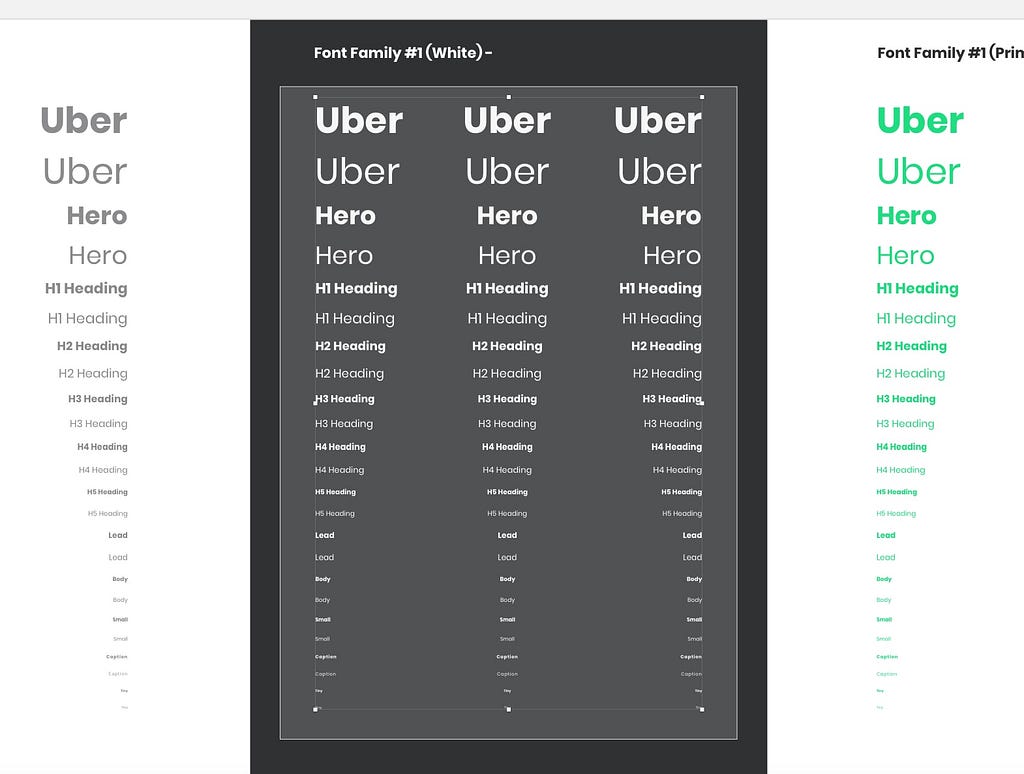
Task: Click light white 'Lead' in the left-aligned column
Action: [325, 557]
